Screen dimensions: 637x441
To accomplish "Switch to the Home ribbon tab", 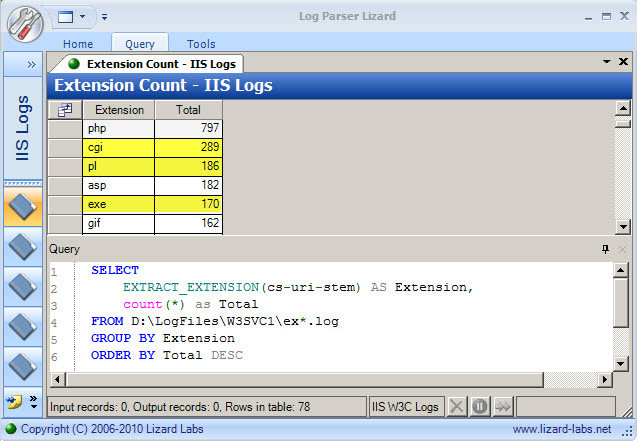I will pos(78,44).
